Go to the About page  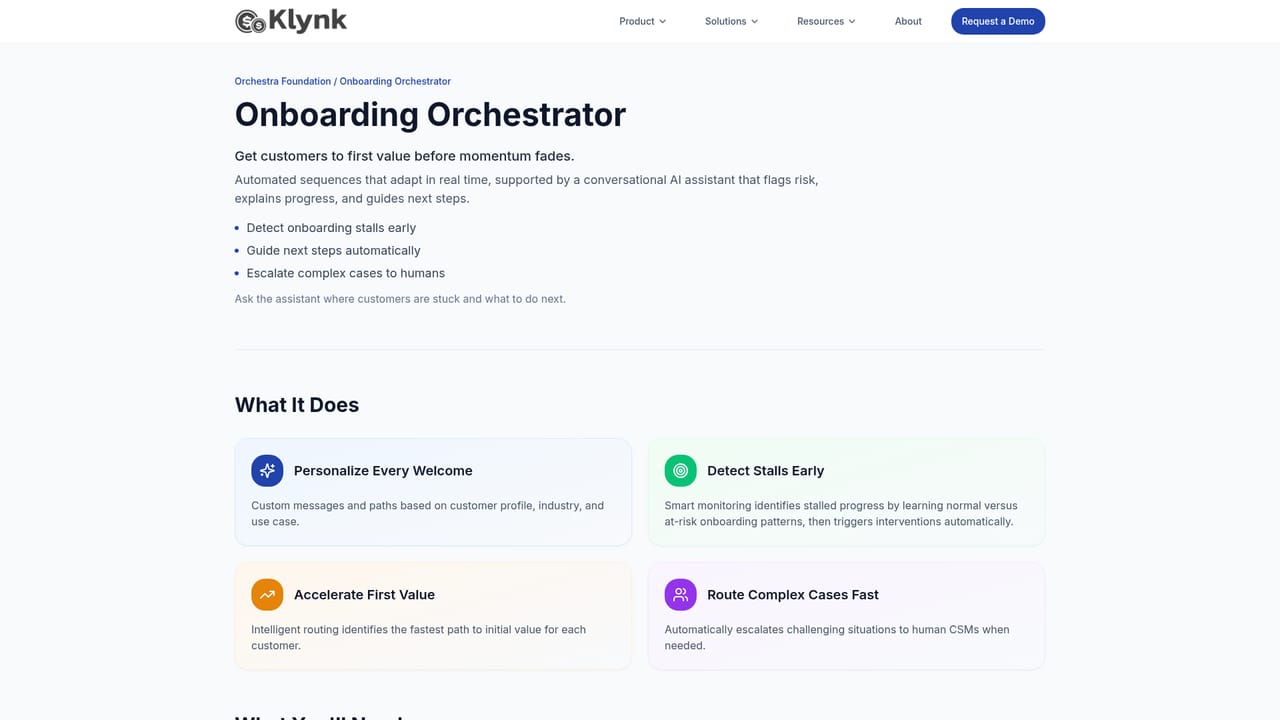pos(908,21)
